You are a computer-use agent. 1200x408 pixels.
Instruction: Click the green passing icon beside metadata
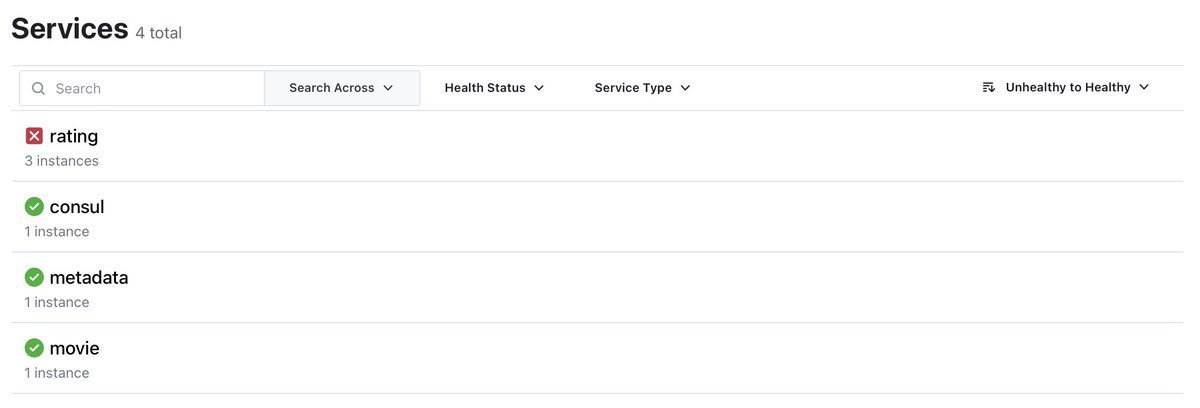[x=34, y=277]
